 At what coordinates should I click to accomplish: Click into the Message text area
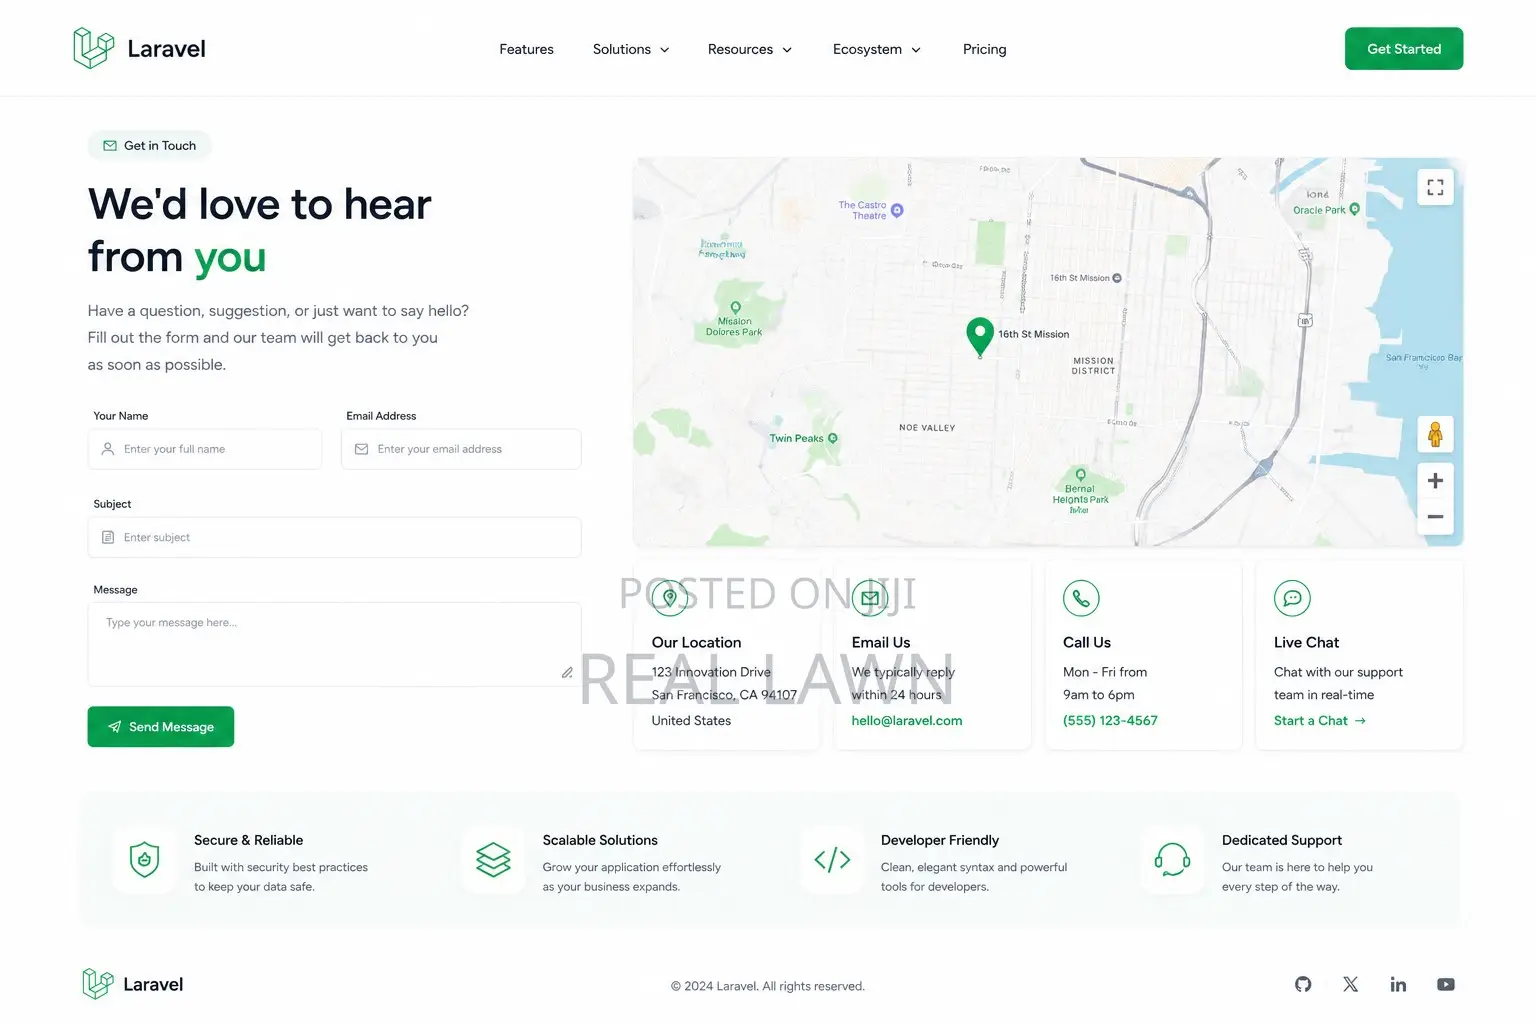point(334,644)
